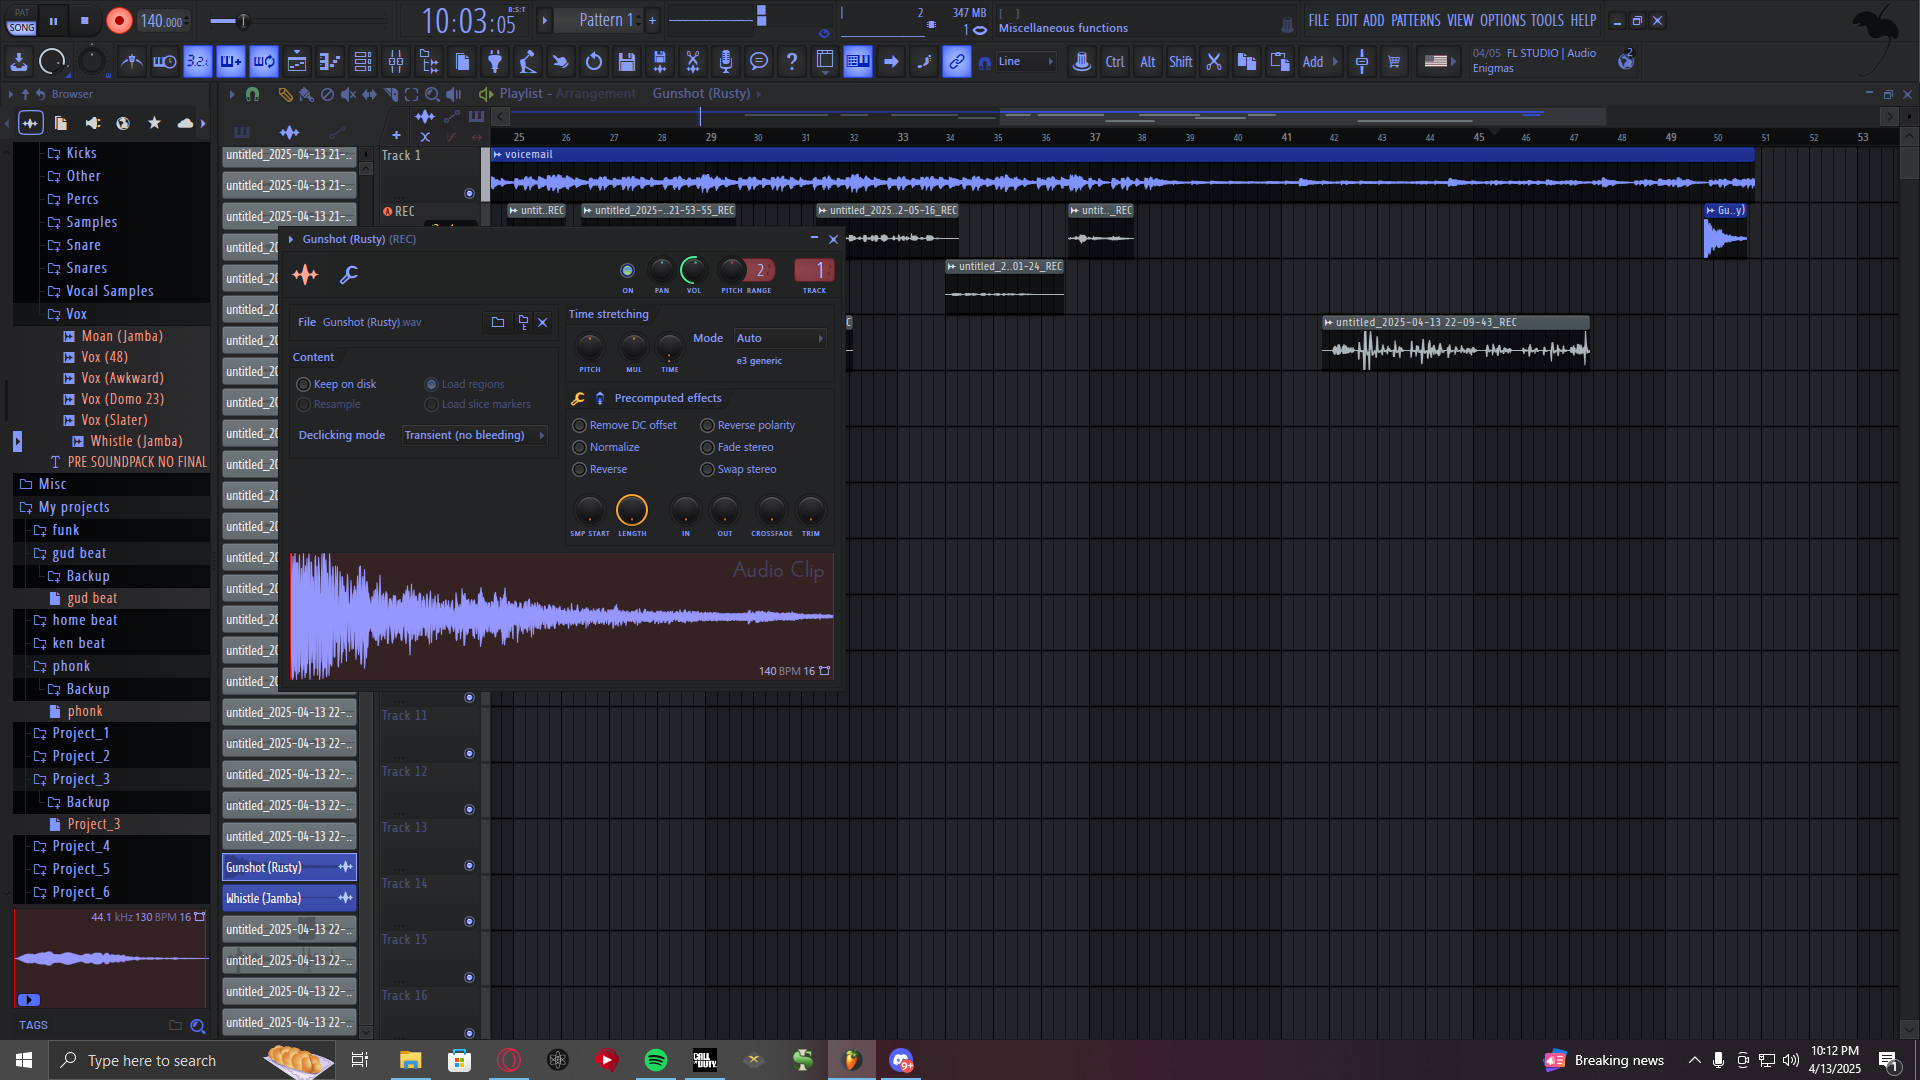Open the mixer from the toolbar
This screenshot has height=1080, width=1920.
click(x=396, y=62)
